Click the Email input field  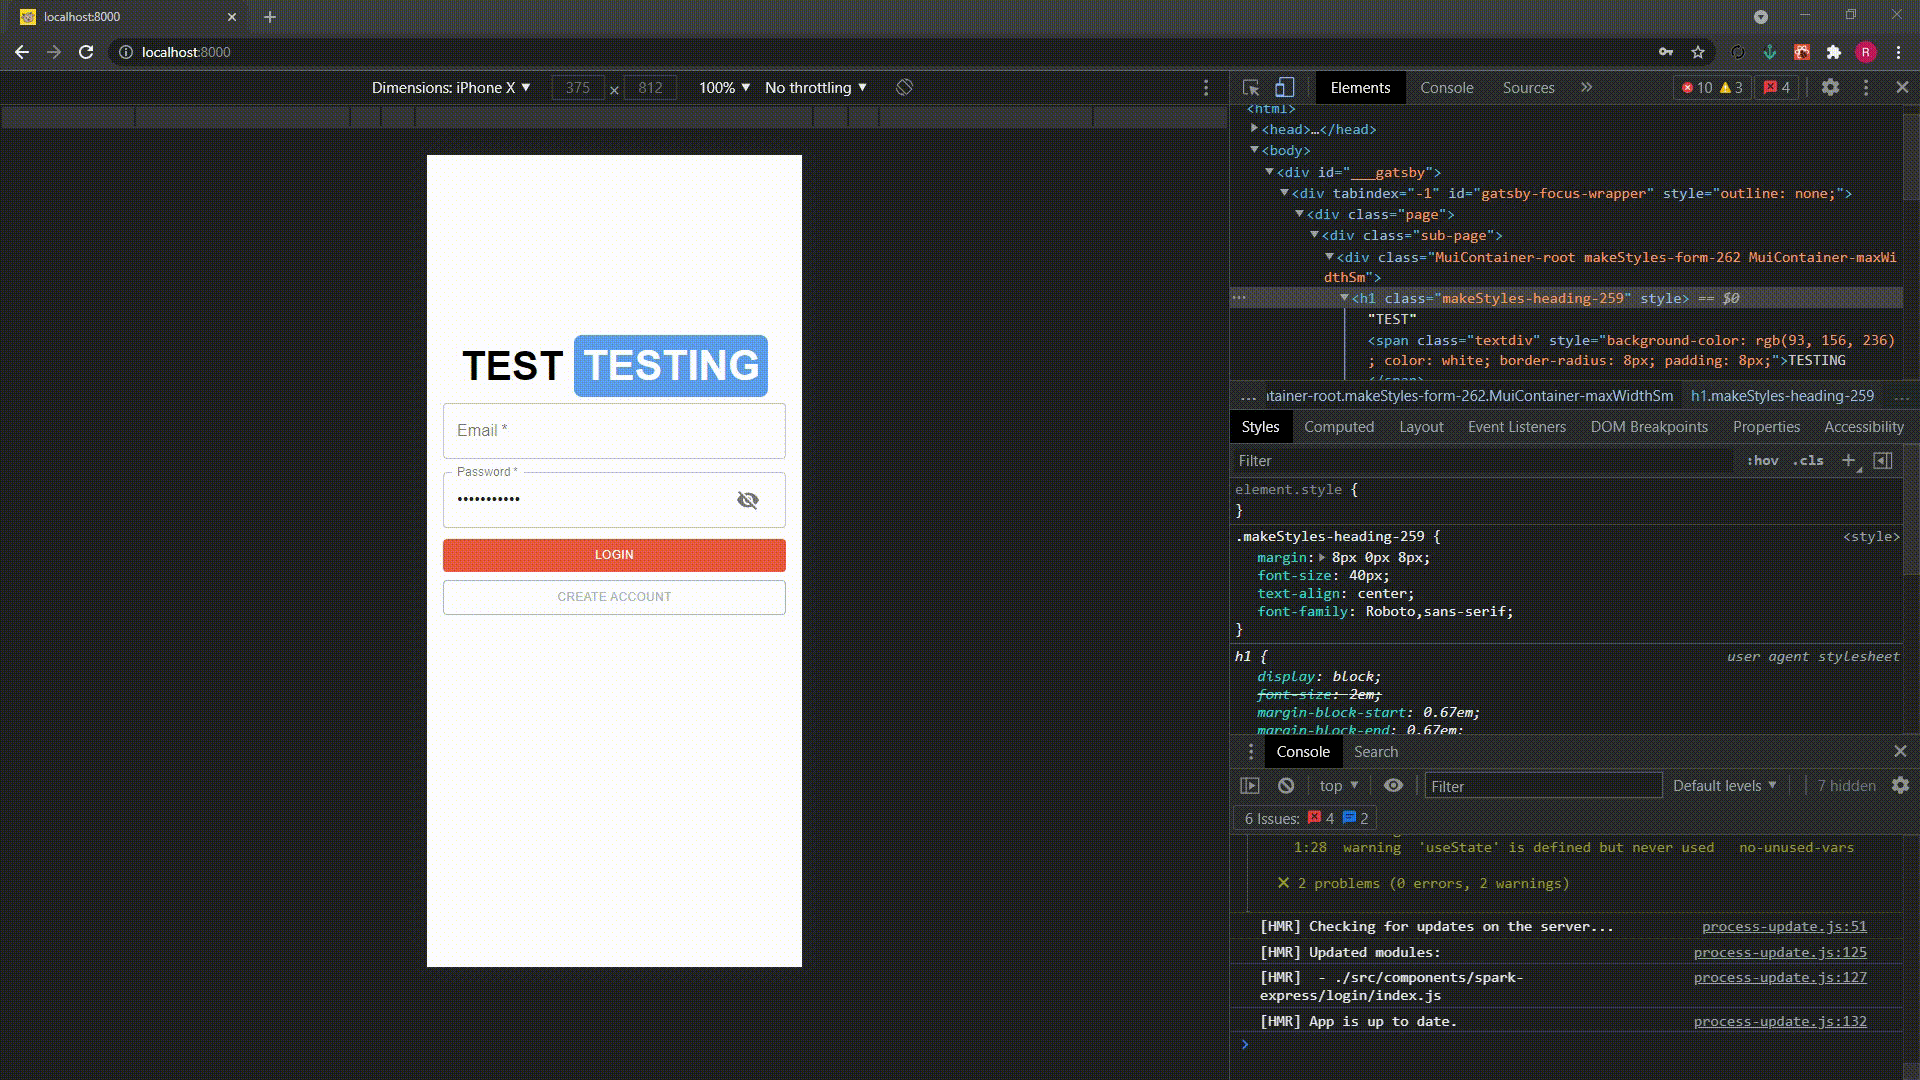[x=614, y=431]
